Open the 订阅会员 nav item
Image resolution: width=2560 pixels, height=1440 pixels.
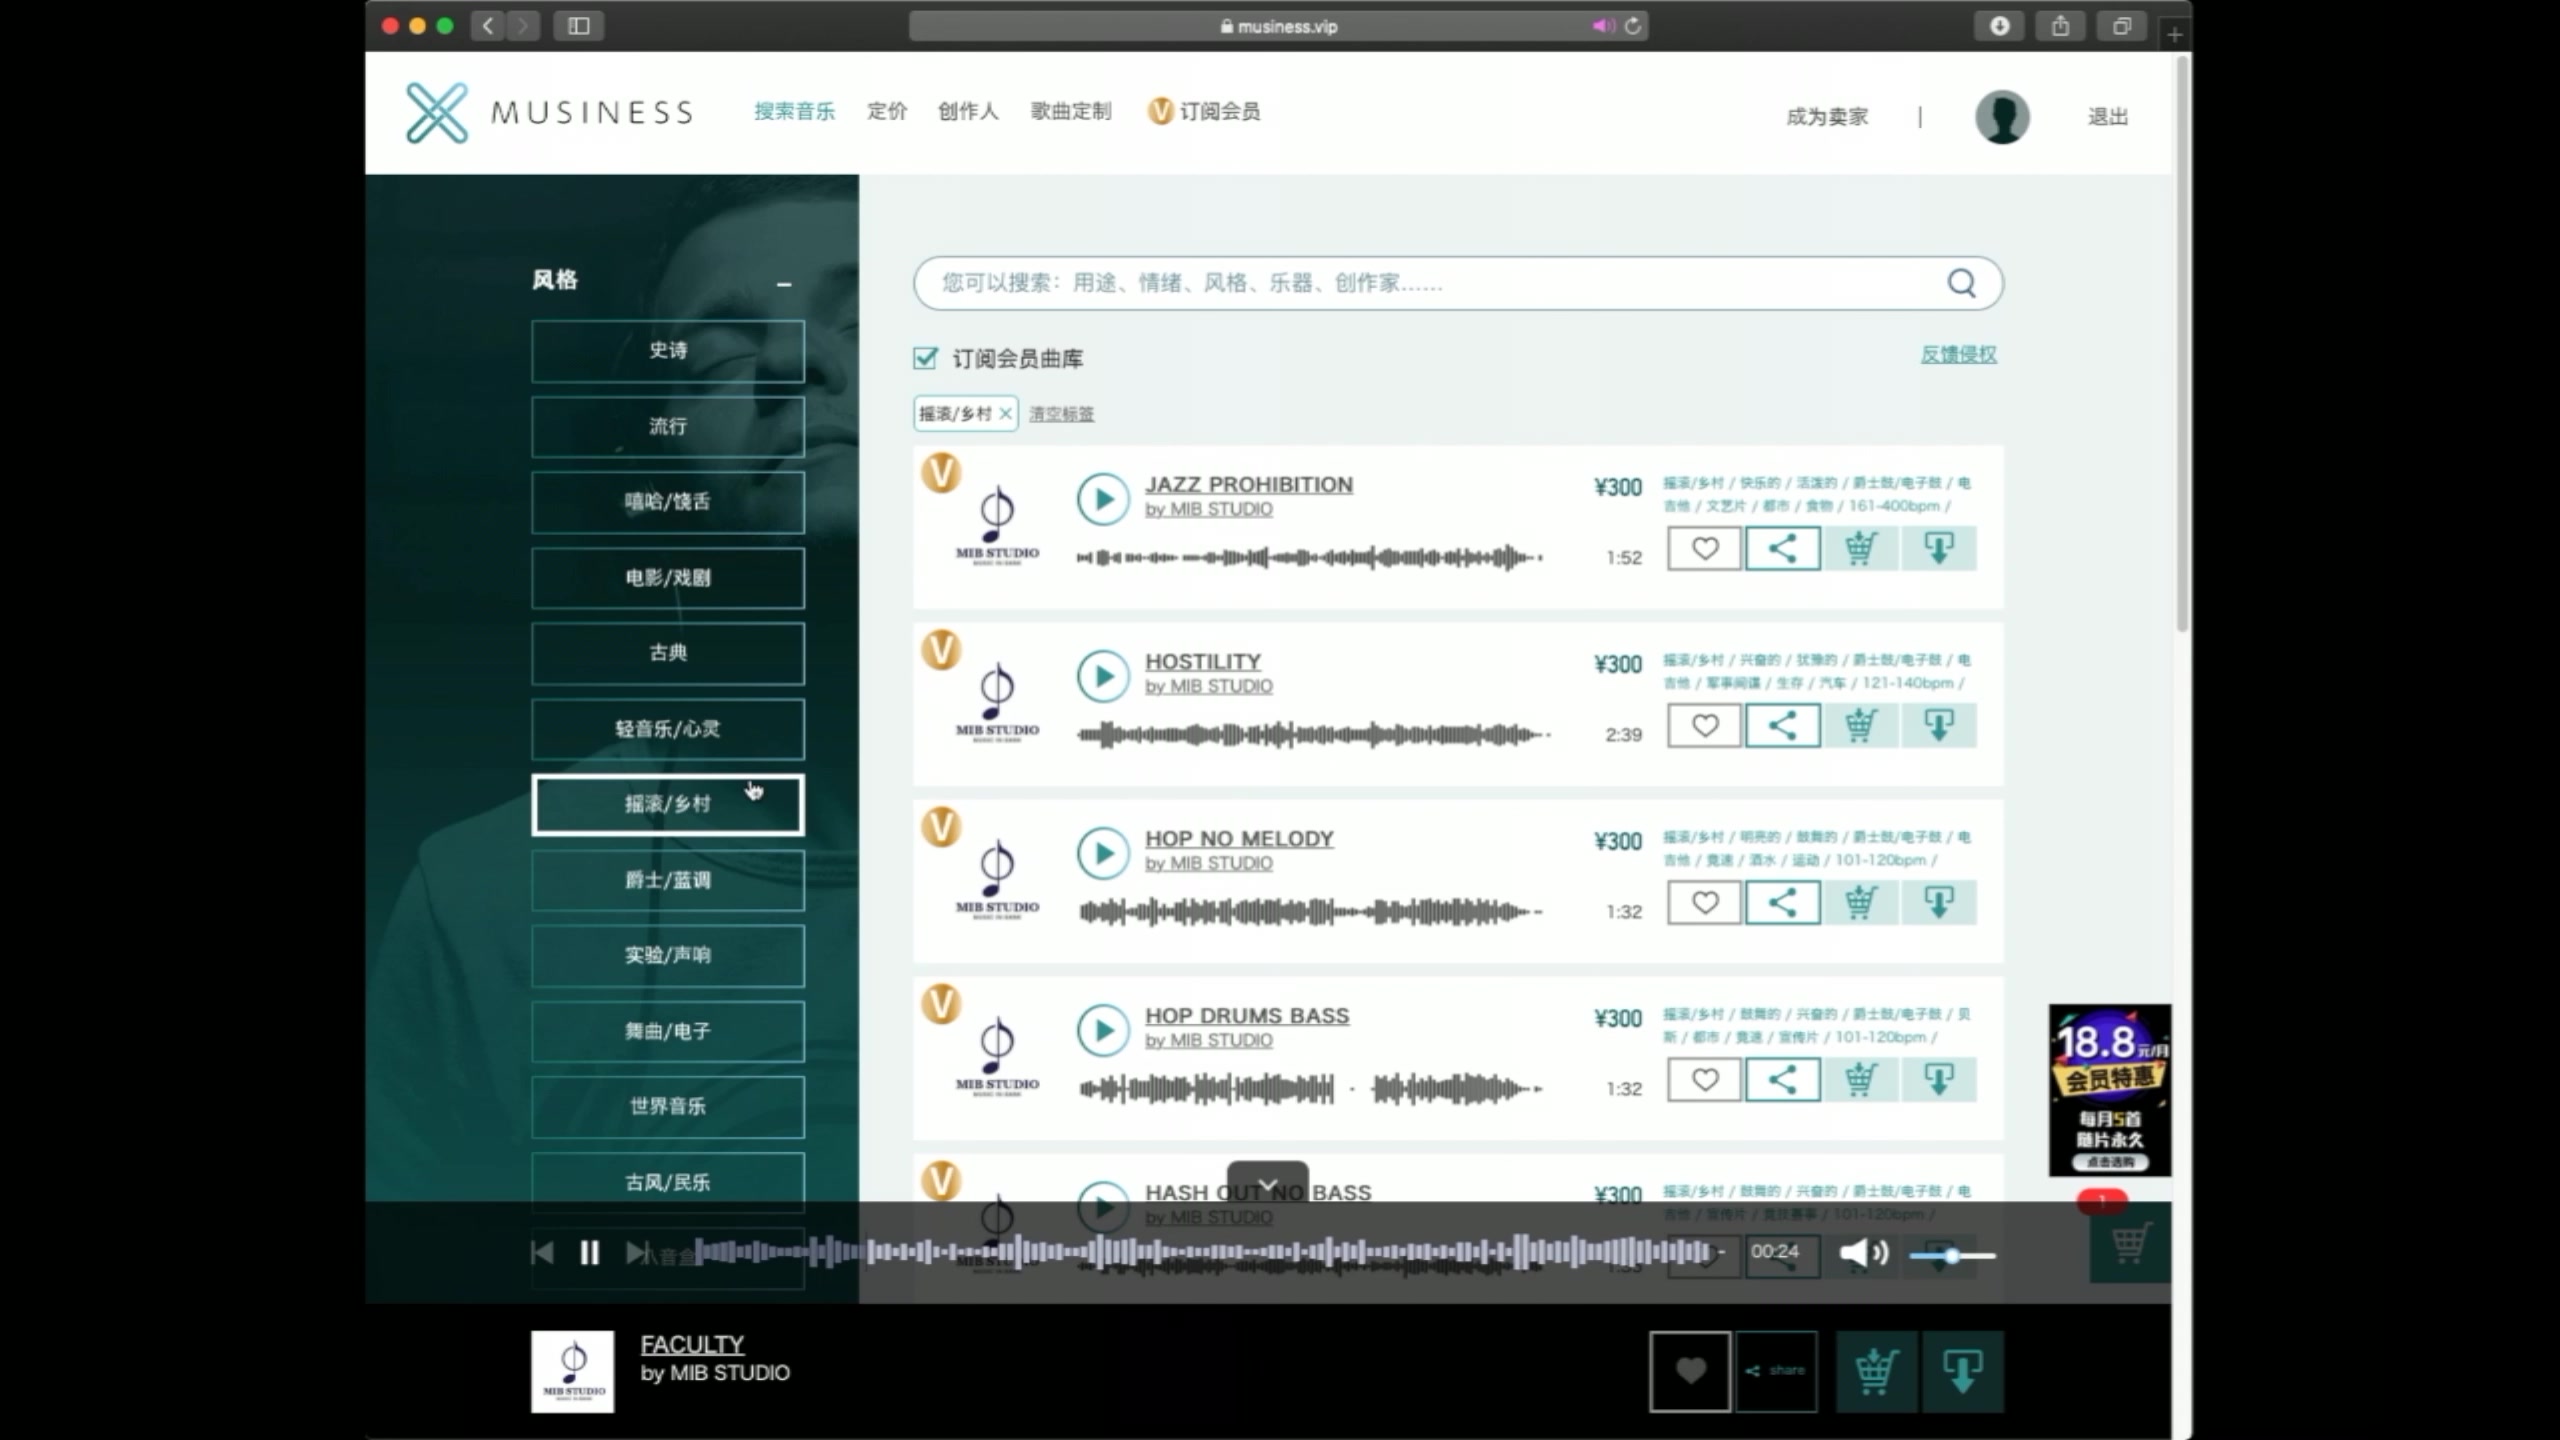coord(1204,112)
